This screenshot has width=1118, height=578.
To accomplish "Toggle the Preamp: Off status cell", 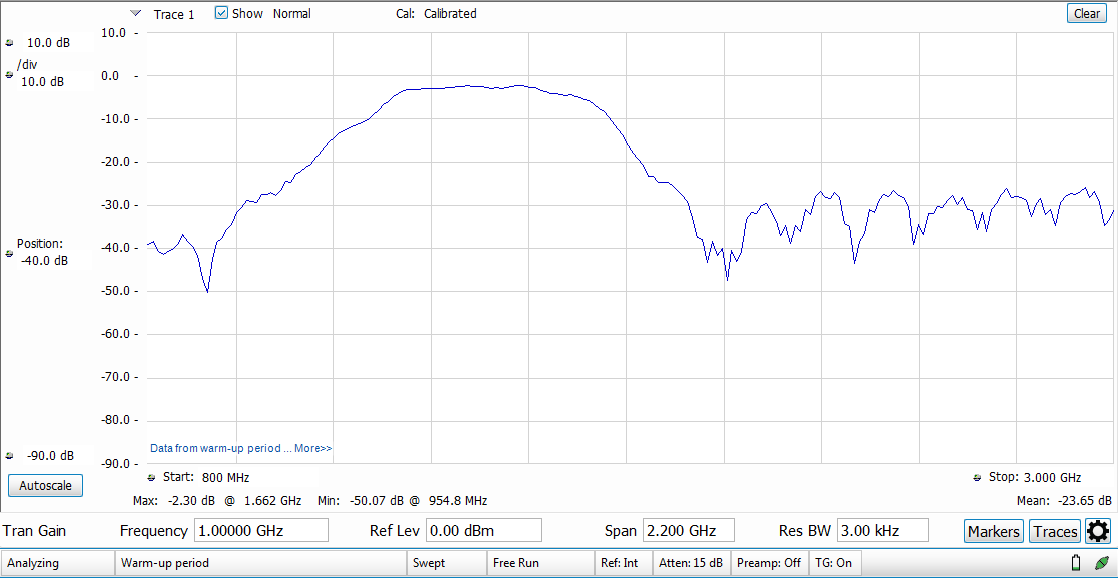I will click(x=768, y=563).
